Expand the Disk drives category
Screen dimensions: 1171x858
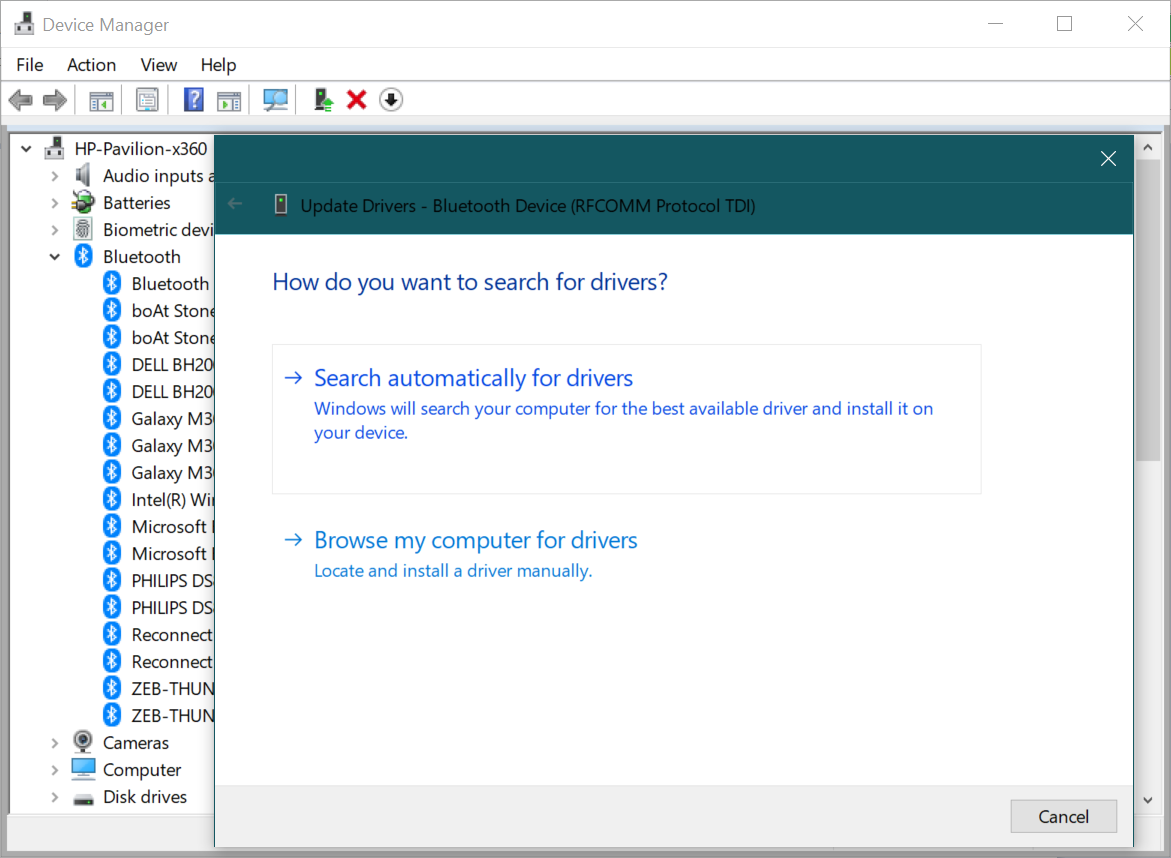[55, 796]
